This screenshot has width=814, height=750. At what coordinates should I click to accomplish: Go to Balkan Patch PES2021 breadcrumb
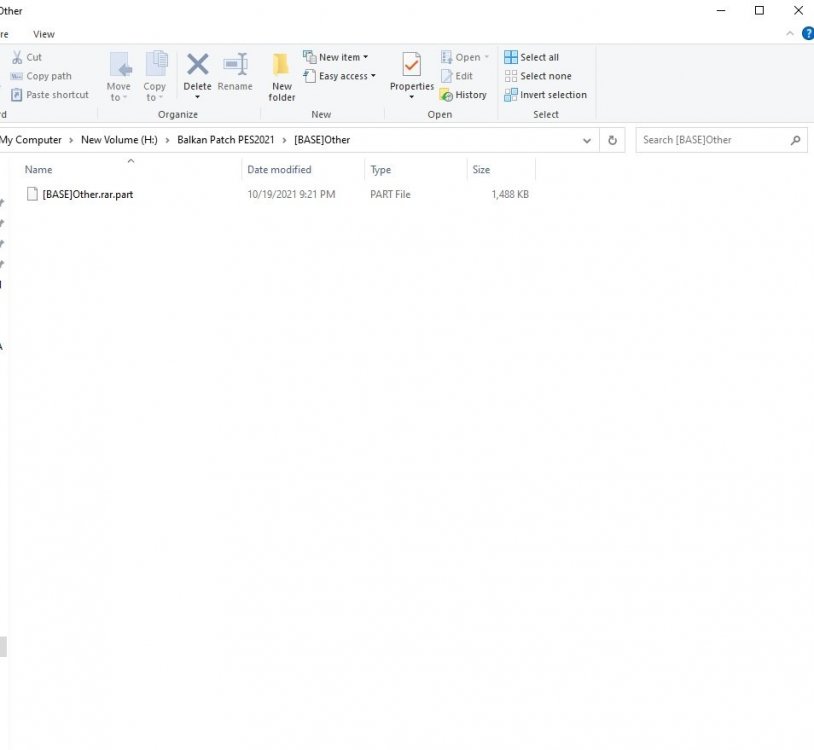click(x=225, y=140)
